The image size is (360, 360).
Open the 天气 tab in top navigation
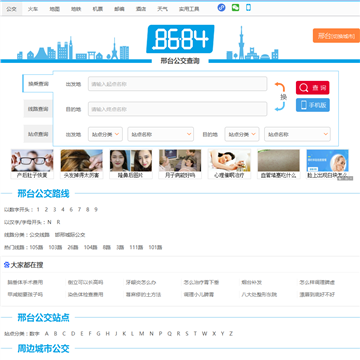[162, 9]
